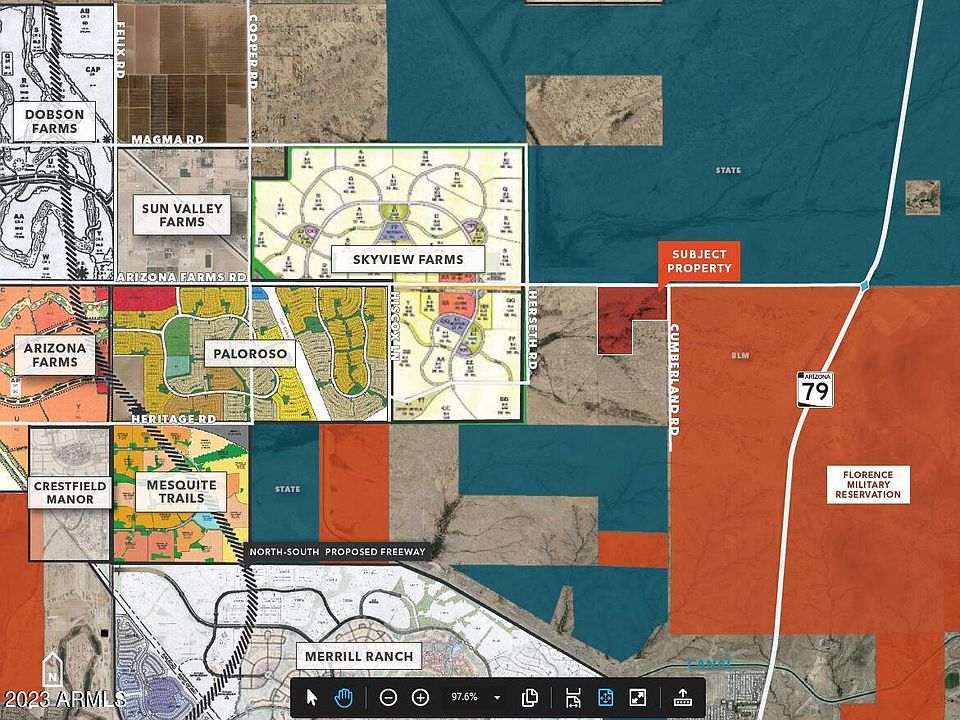Open the zoom level dropdown arrow
The width and height of the screenshot is (960, 720).
497,697
